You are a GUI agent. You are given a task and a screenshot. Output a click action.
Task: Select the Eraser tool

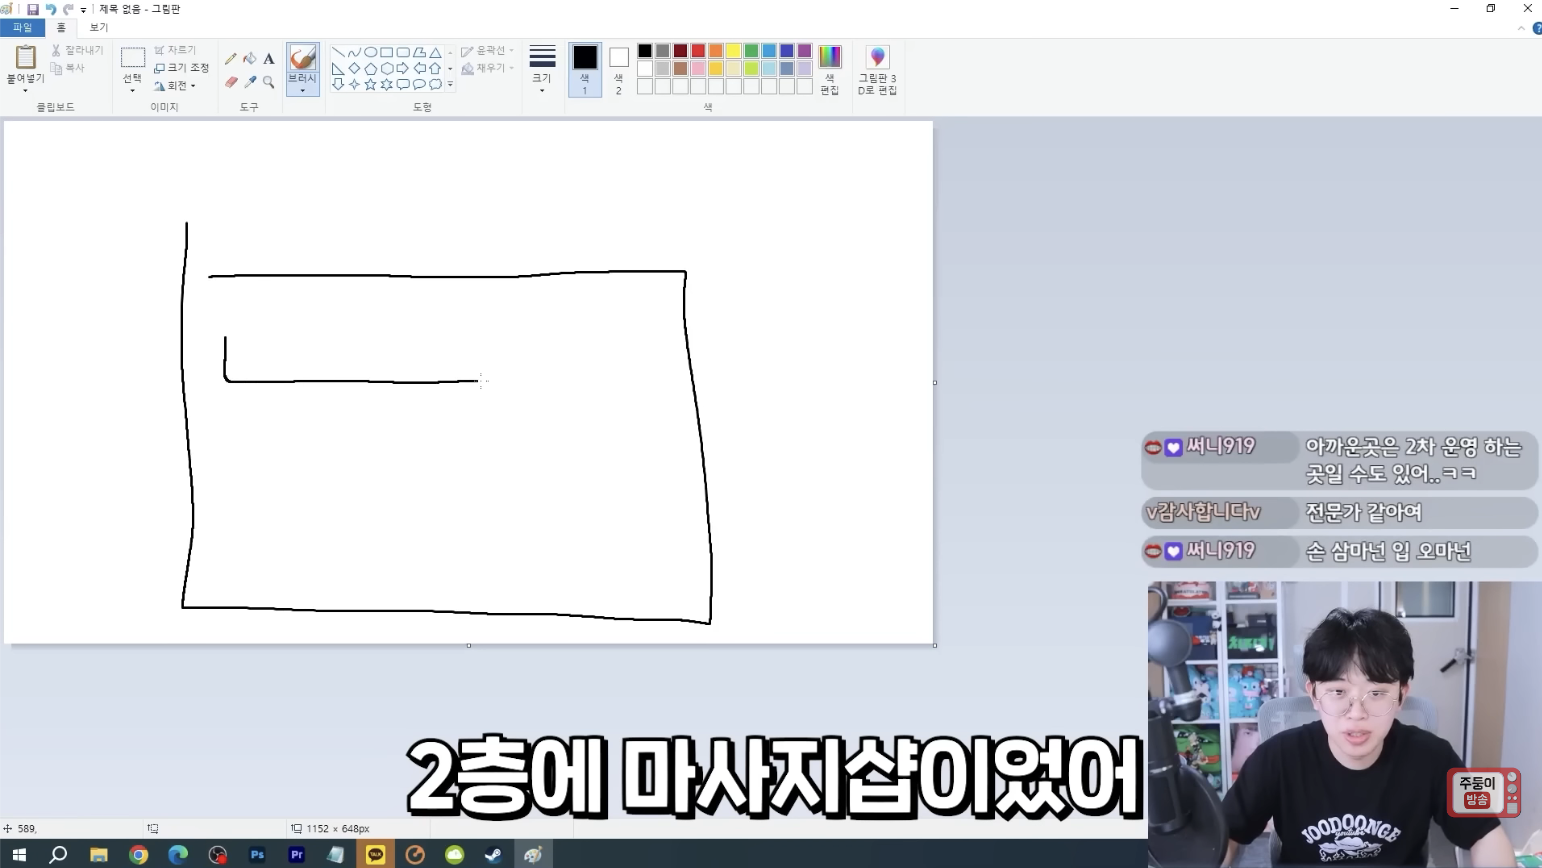[231, 82]
